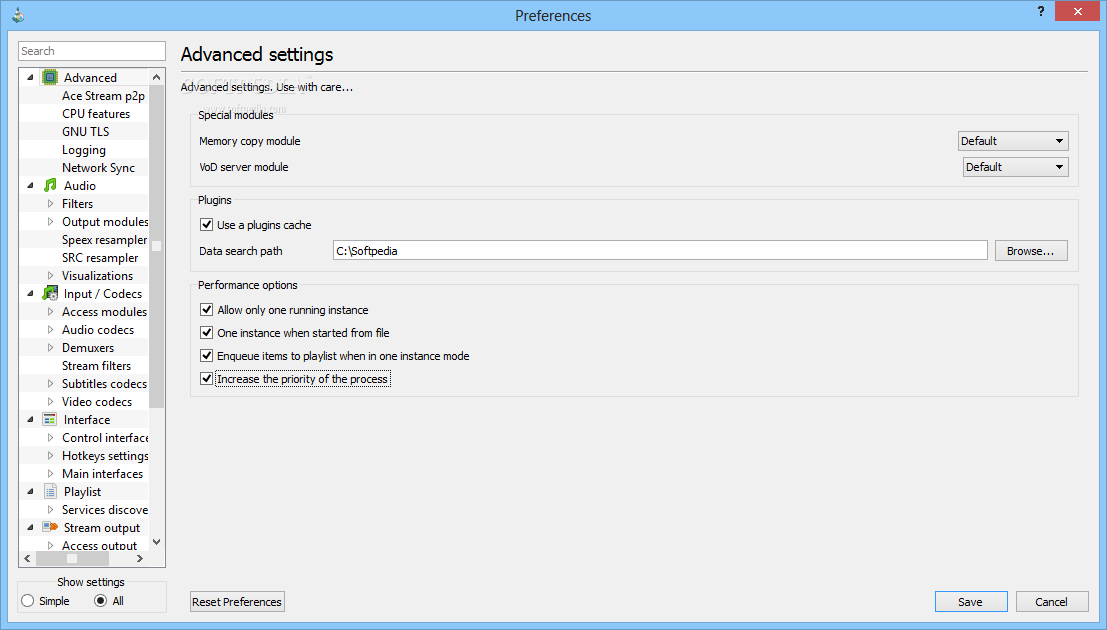
Task: Click the Advanced chip icon in tree
Action: tap(50, 77)
